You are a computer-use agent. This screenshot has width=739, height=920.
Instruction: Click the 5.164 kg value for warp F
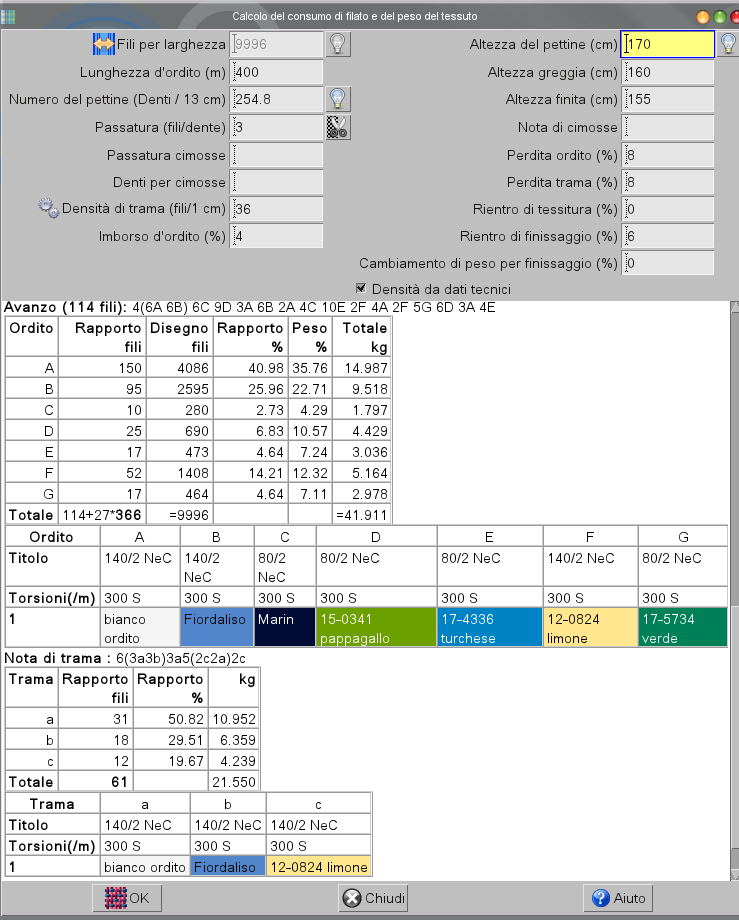tap(361, 473)
